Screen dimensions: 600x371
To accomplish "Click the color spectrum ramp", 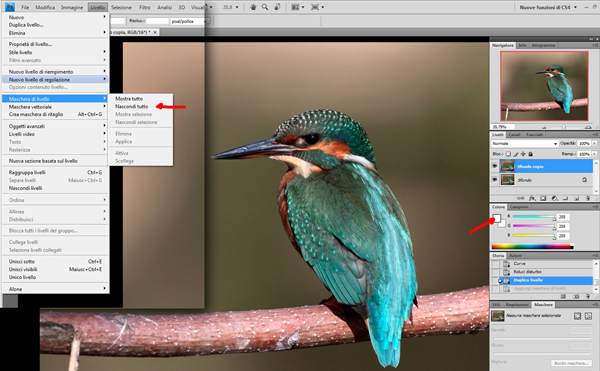I will pos(532,246).
